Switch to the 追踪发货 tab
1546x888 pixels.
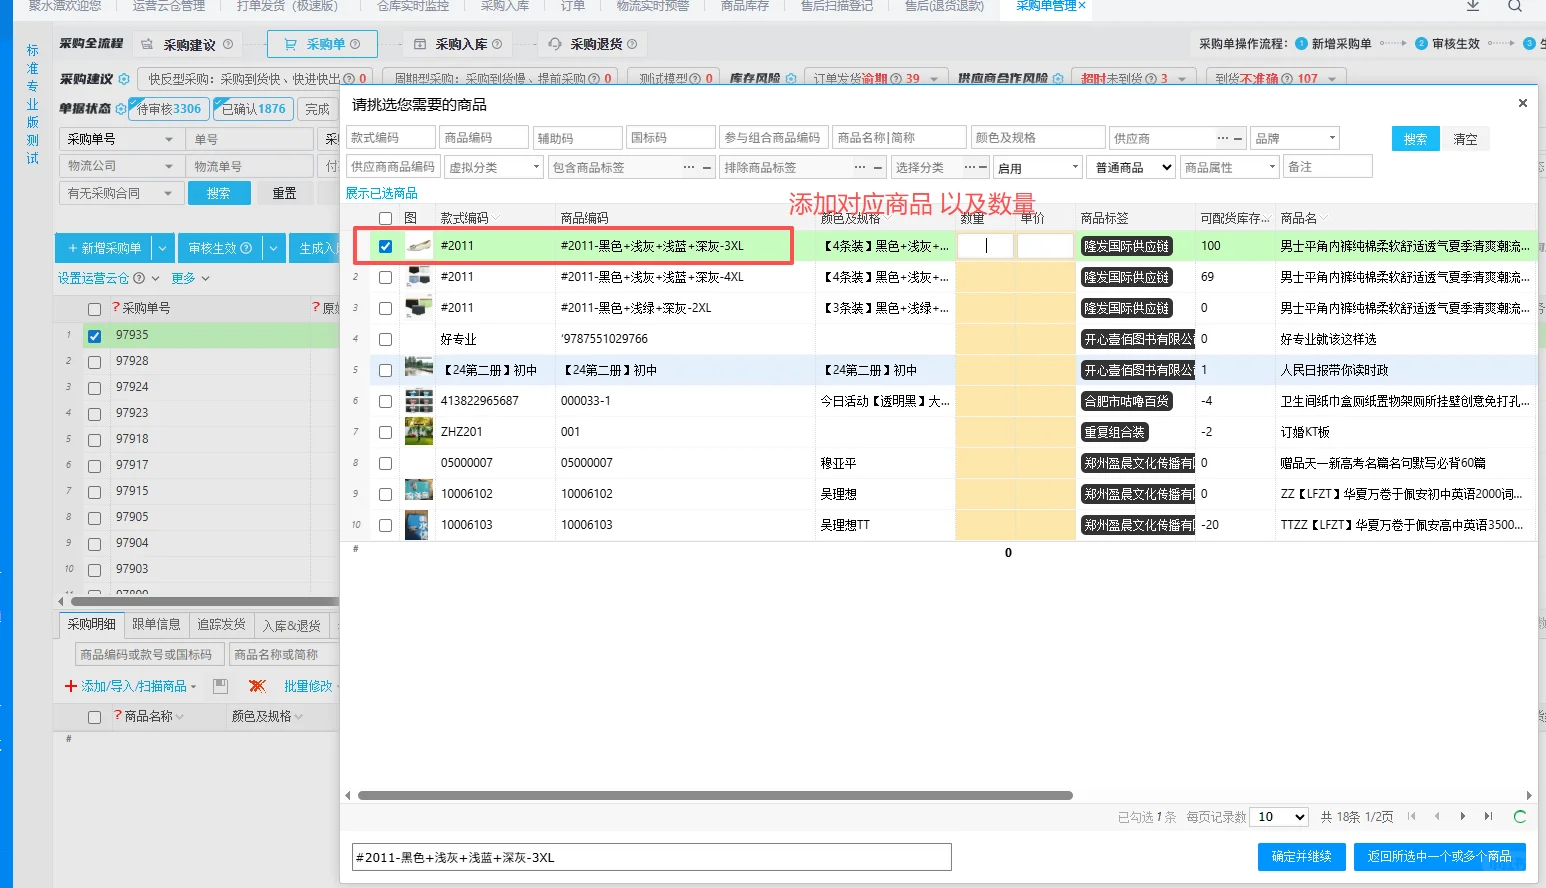point(221,625)
